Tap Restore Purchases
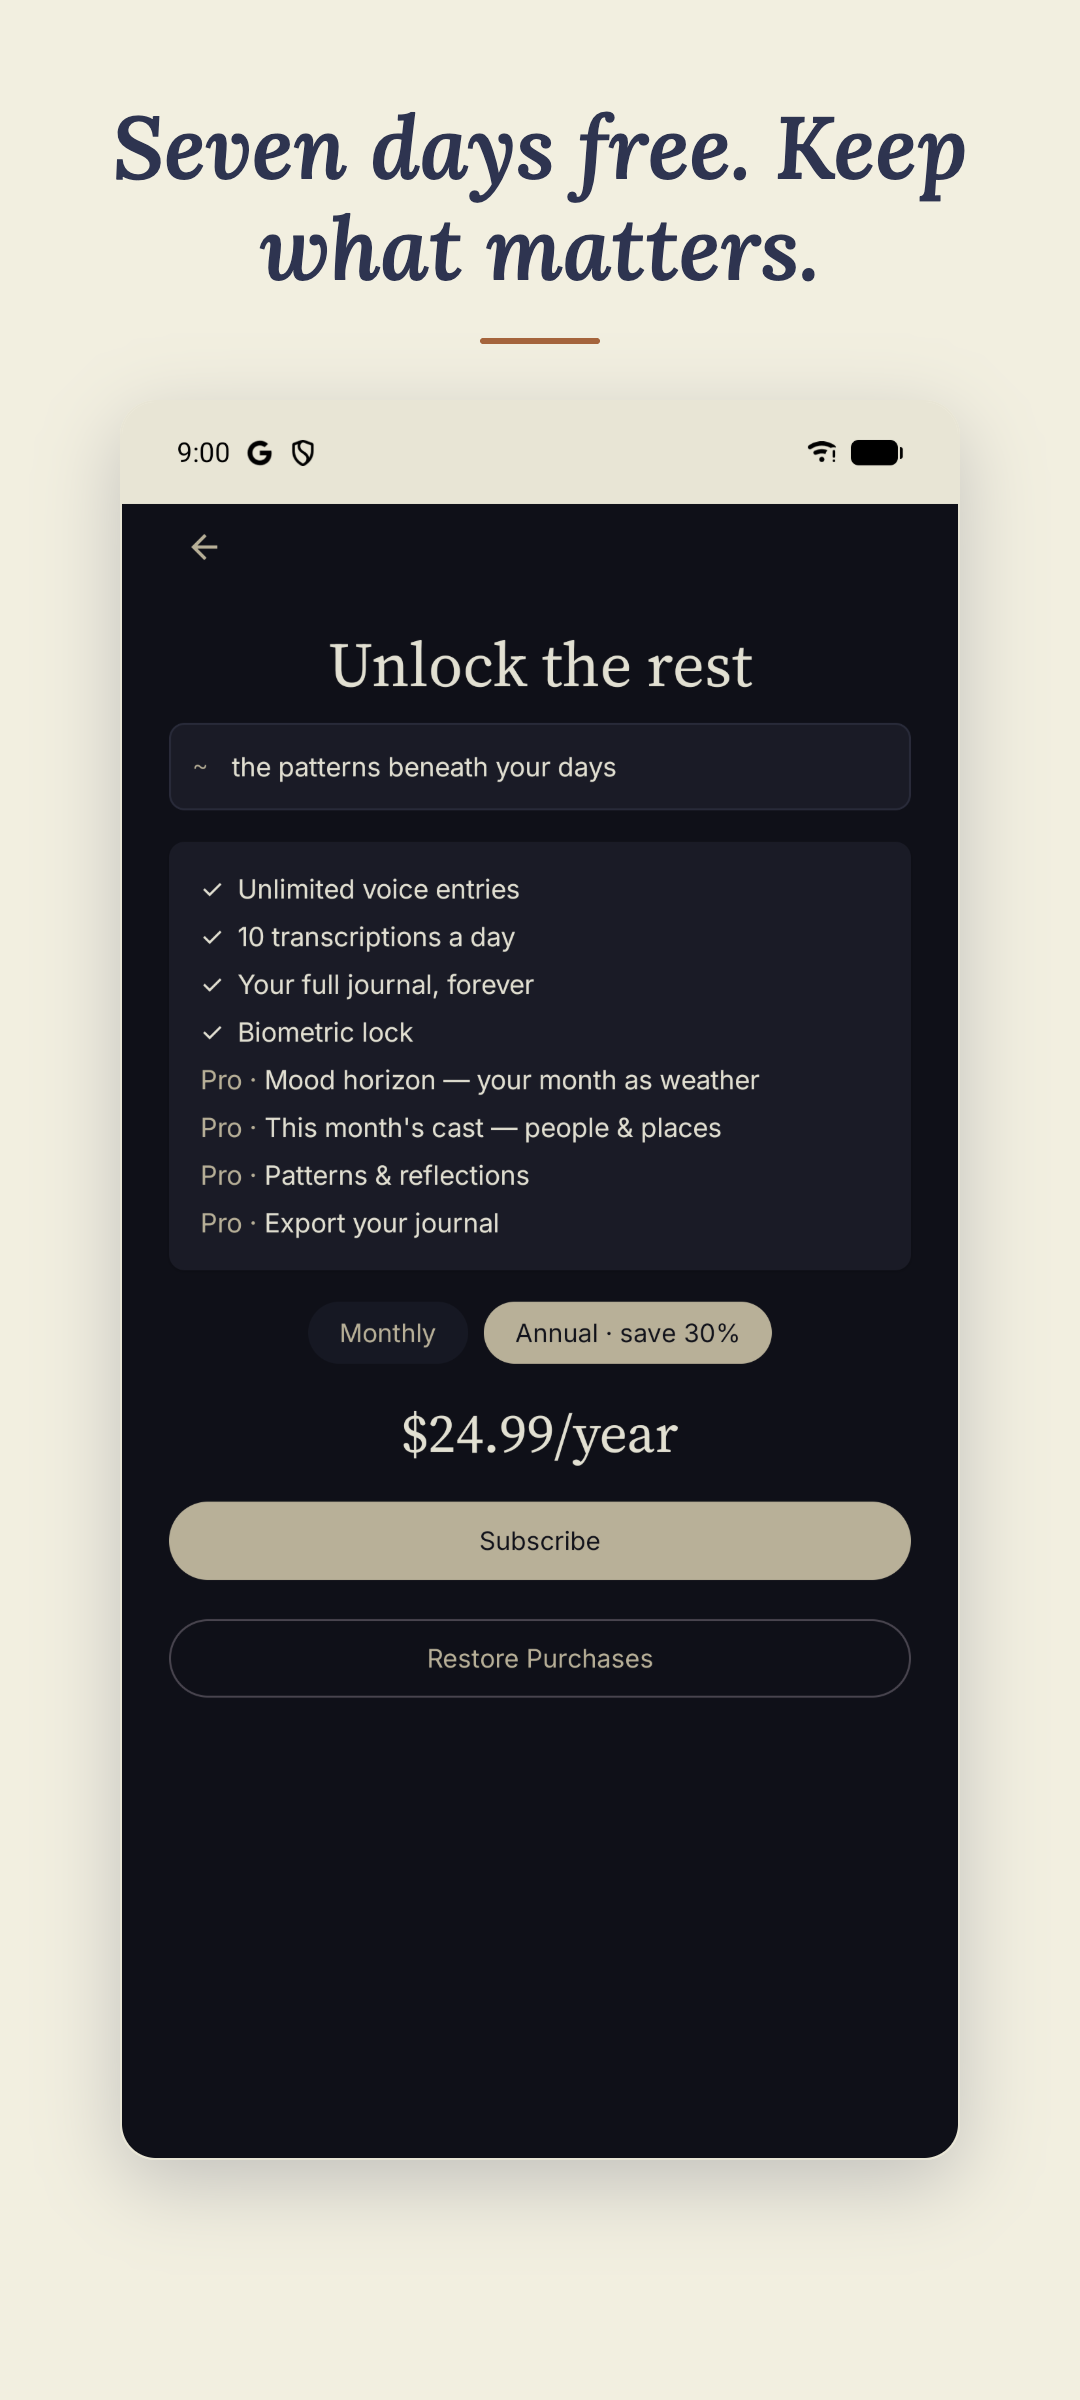Viewport: 1080px width, 2400px height. (x=540, y=1659)
